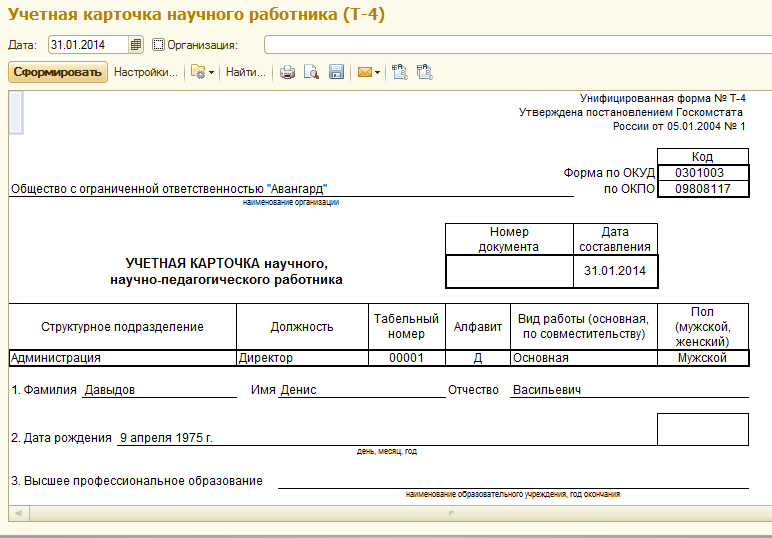Select the table number cell 00001

point(407,358)
